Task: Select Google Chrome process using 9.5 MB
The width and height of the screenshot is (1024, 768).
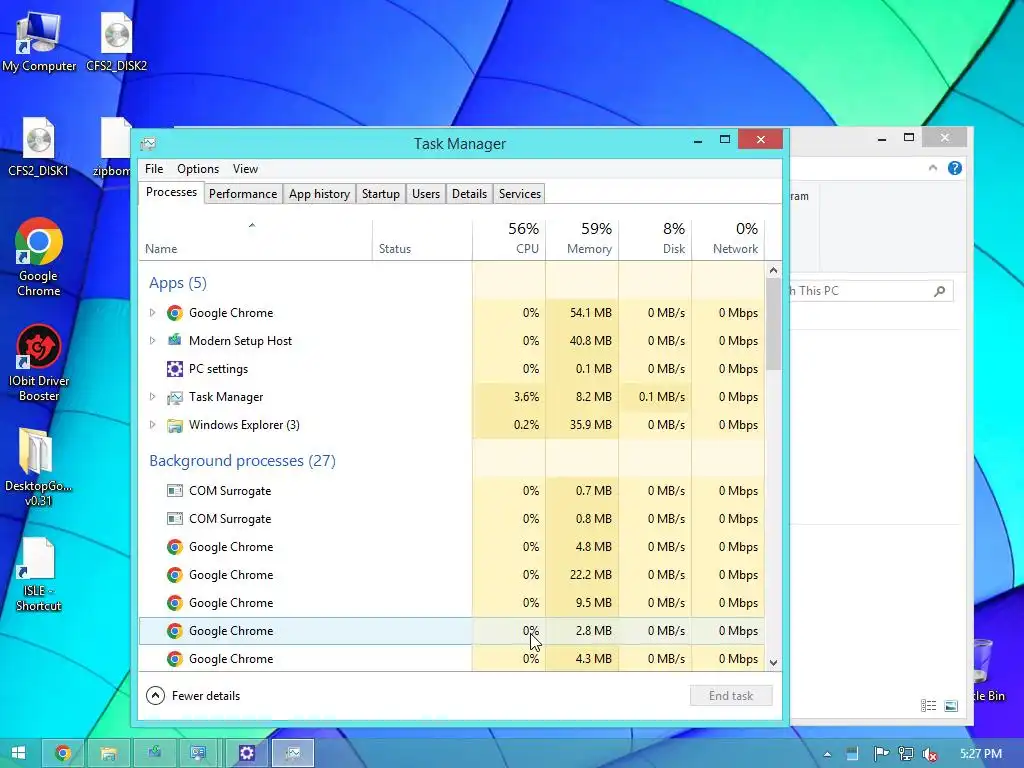Action: pos(451,603)
